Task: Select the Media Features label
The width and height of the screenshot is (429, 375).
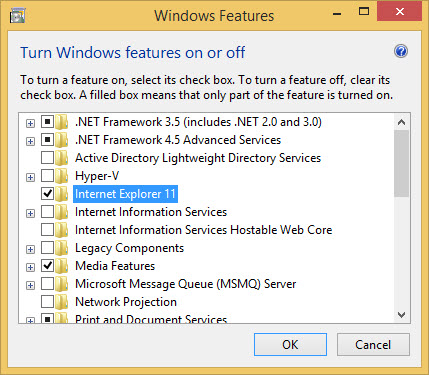Action: click(x=115, y=266)
